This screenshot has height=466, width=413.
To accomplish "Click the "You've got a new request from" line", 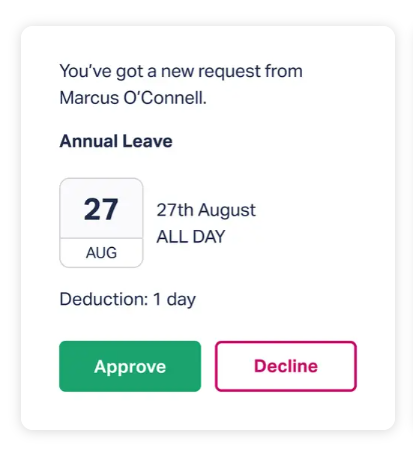I will 181,71.
